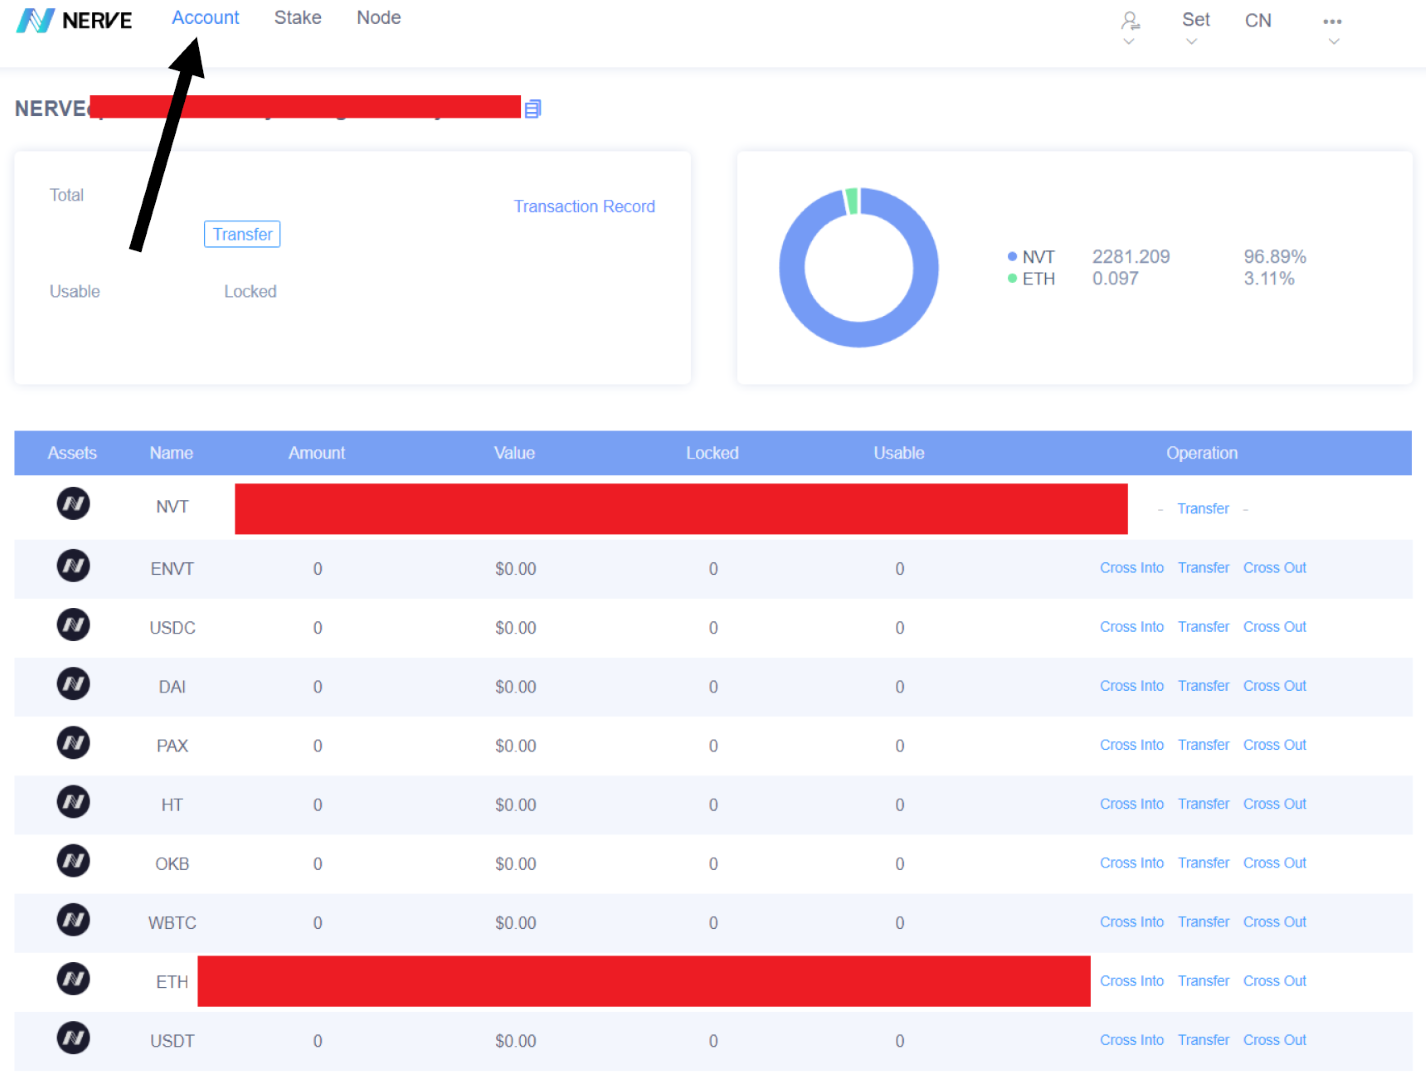Open the Transaction Record link

pos(585,206)
